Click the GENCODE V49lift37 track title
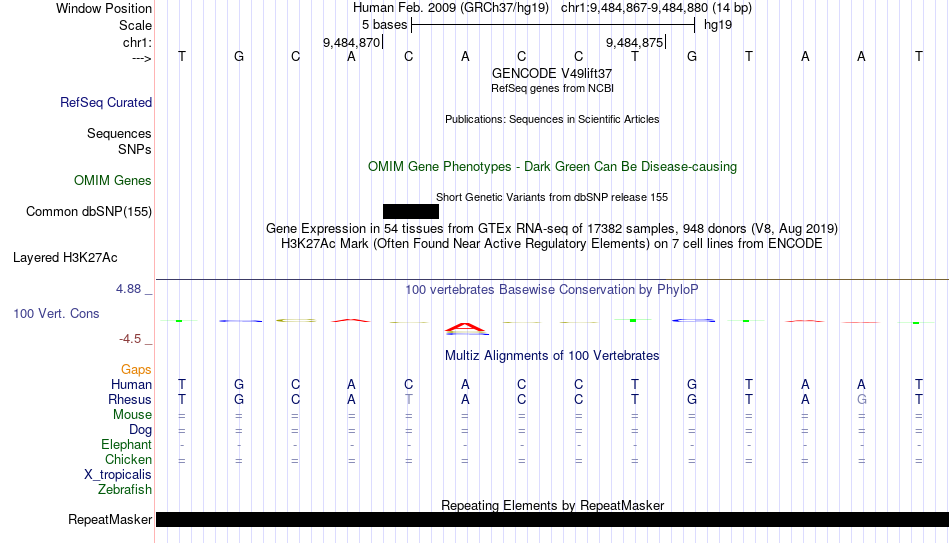Image resolution: width=950 pixels, height=543 pixels. click(x=552, y=73)
